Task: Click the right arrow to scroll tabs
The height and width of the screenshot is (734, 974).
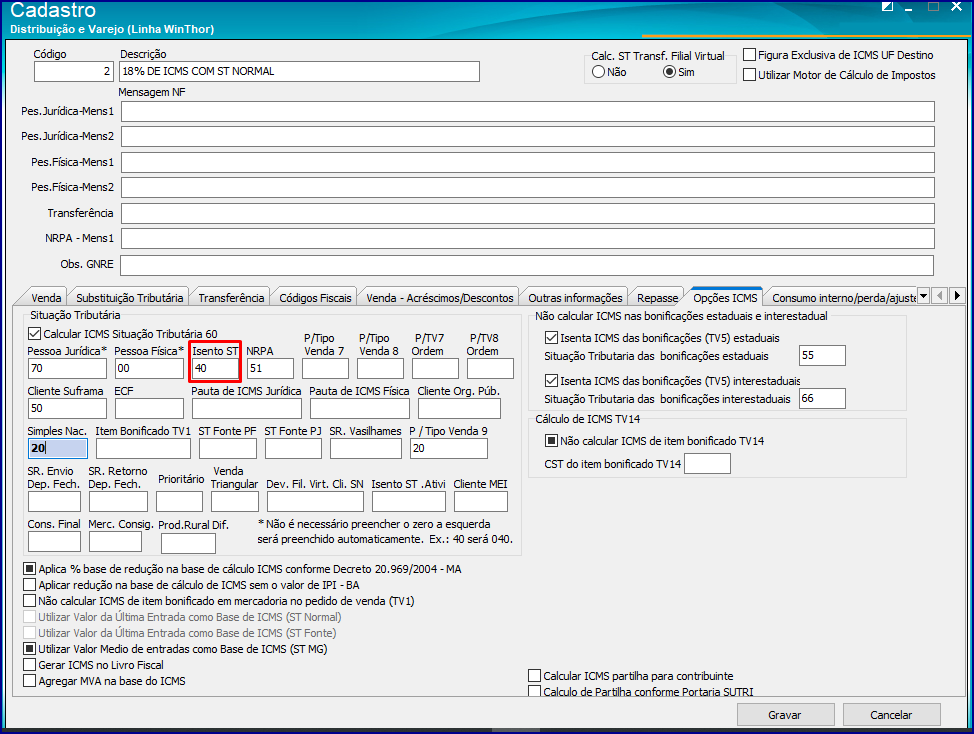Action: point(957,296)
